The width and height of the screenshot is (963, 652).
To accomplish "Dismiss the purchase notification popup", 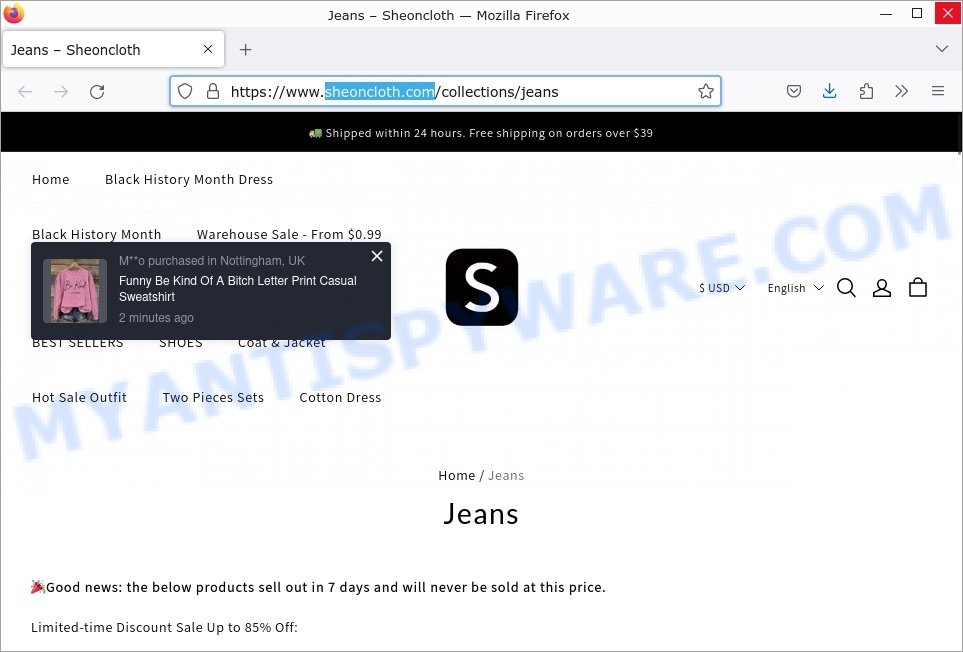I will coord(377,256).
